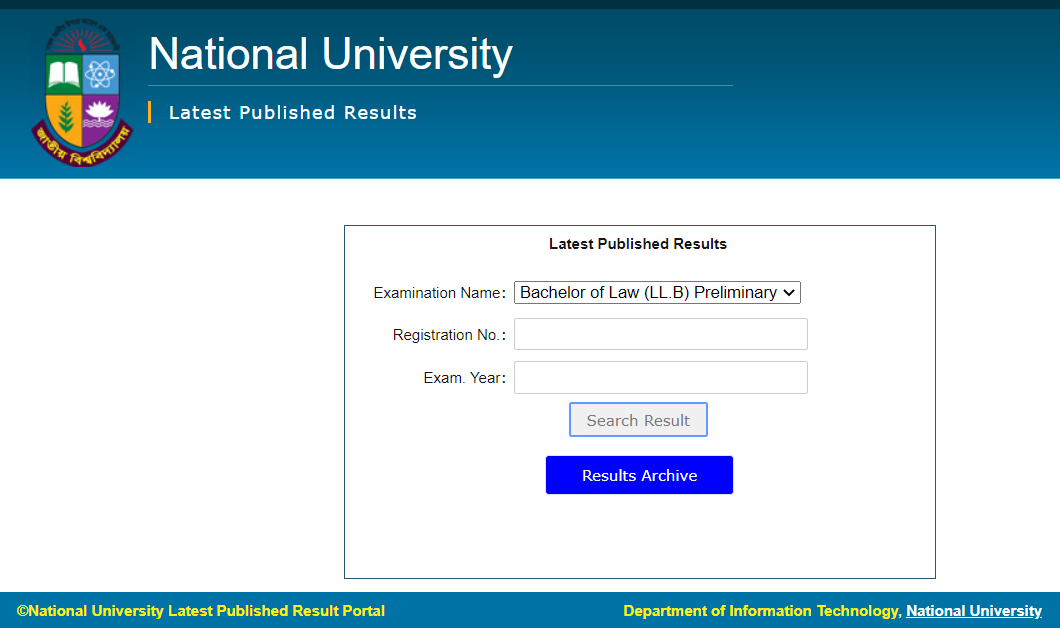Image resolution: width=1060 pixels, height=628 pixels.
Task: Click the bold "Latest Published Results" form heading
Action: 637,244
